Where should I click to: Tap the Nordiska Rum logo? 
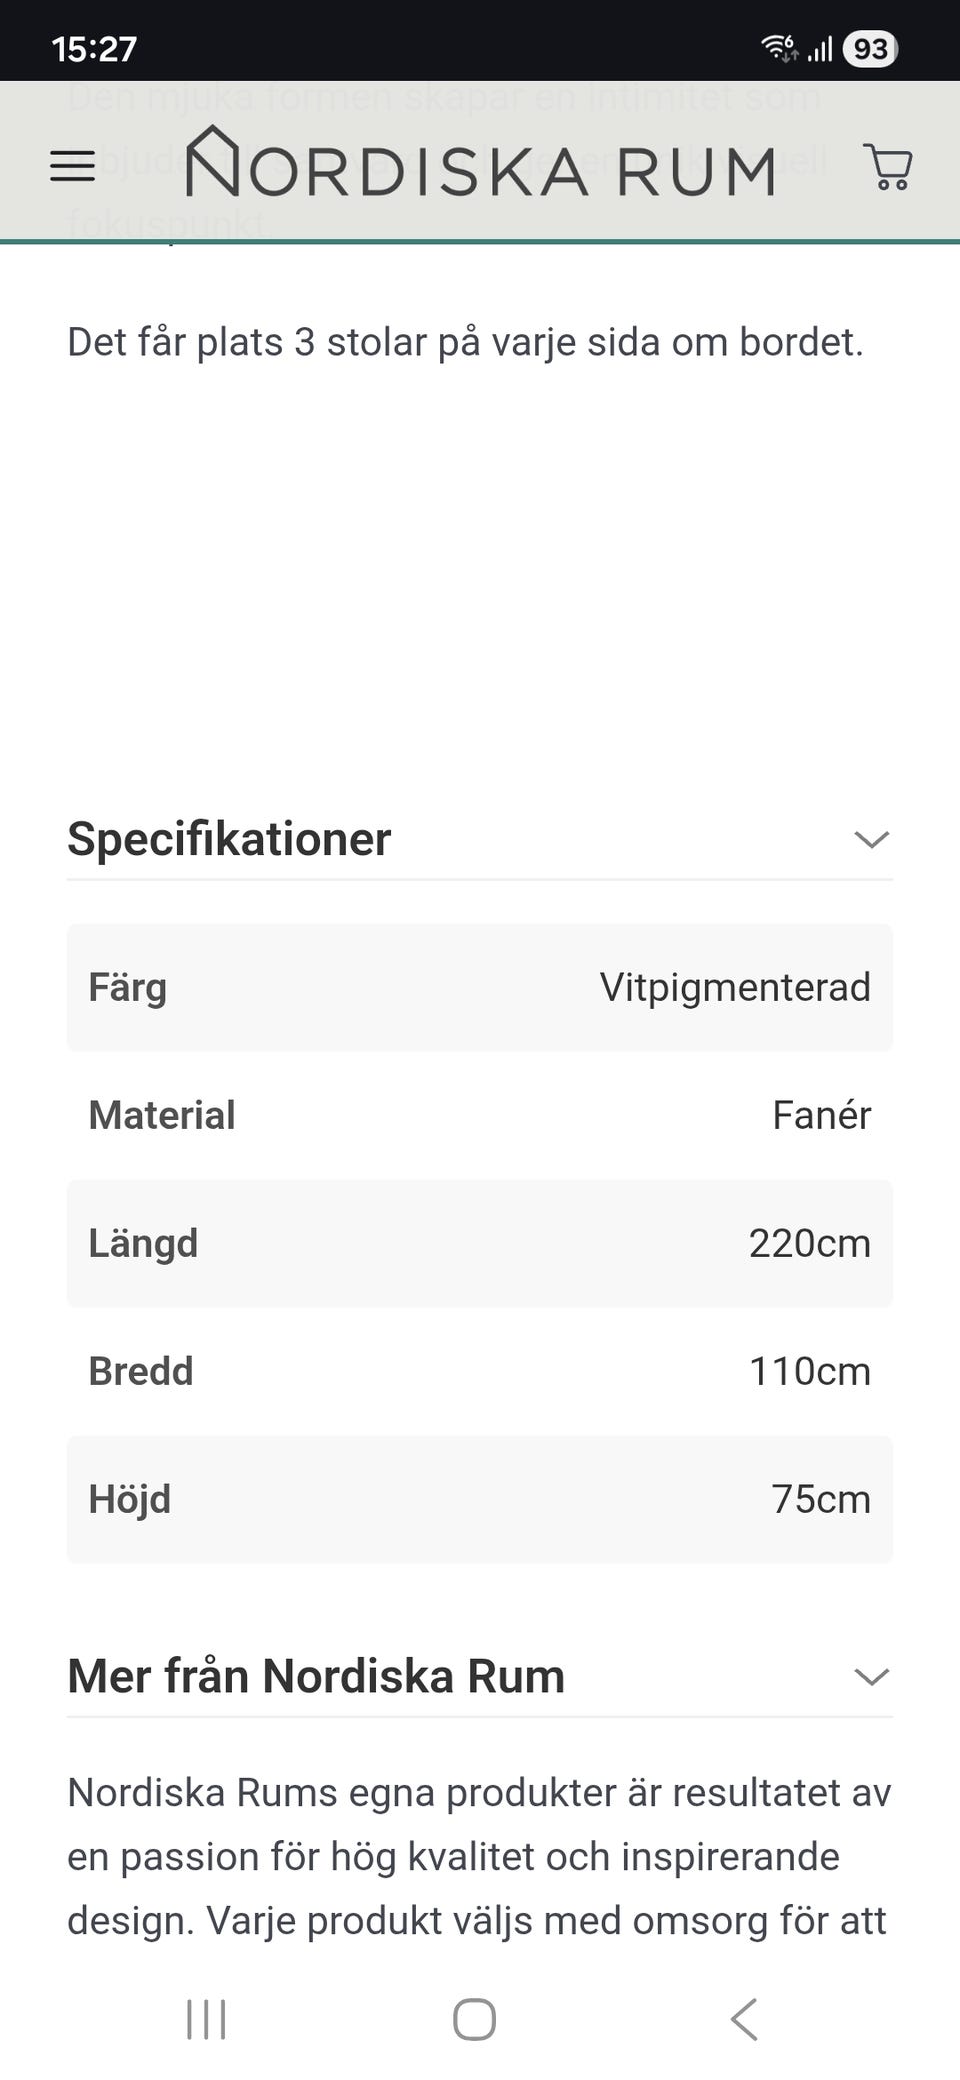click(480, 163)
